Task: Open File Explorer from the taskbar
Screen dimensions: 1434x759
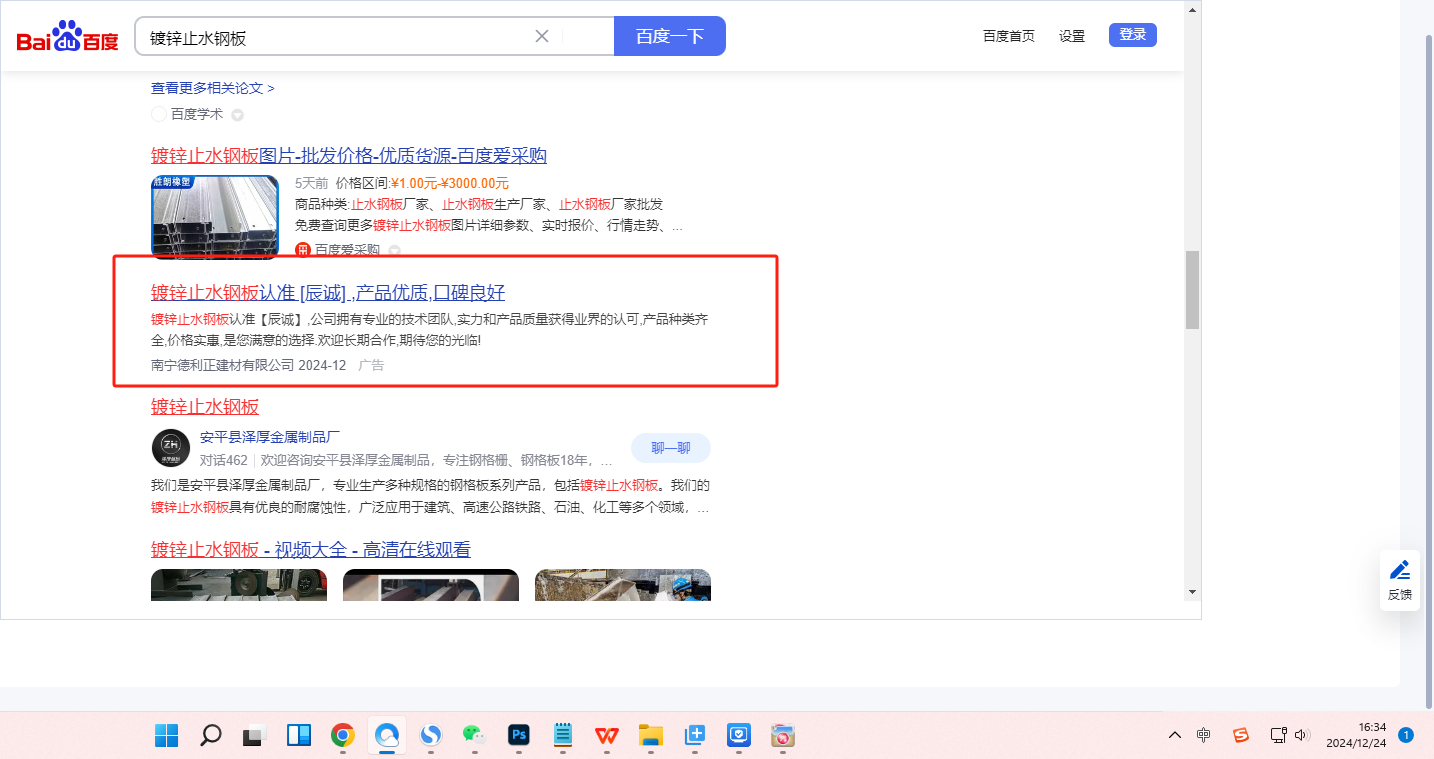Action: (651, 736)
